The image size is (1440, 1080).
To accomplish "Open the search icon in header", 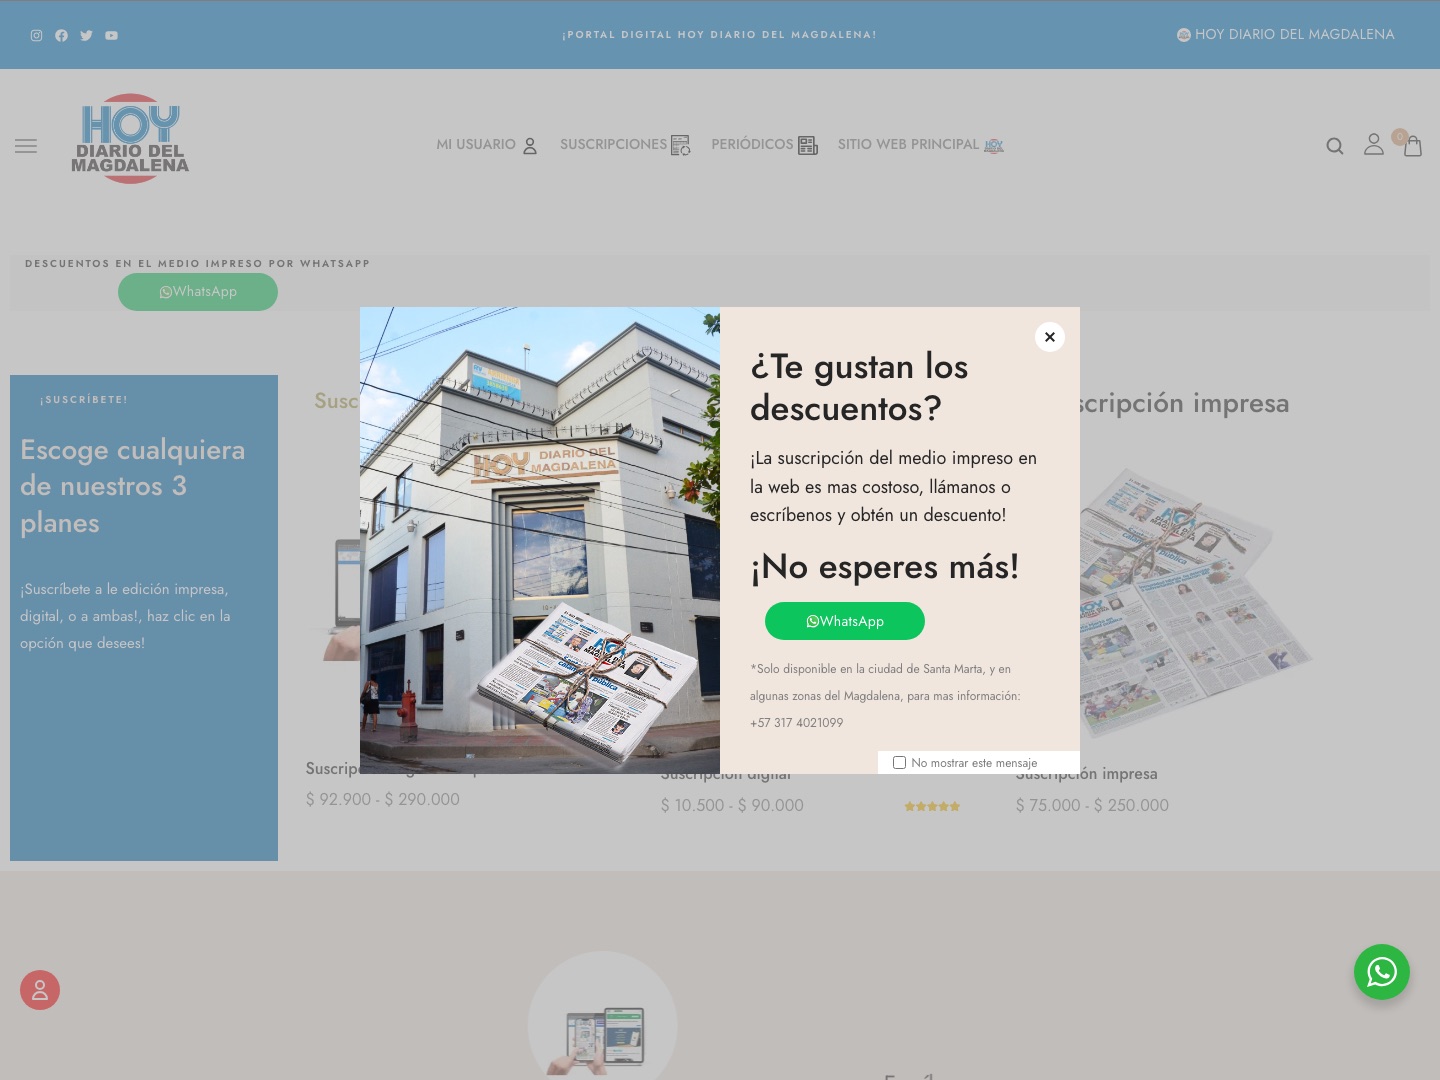I will [1334, 146].
